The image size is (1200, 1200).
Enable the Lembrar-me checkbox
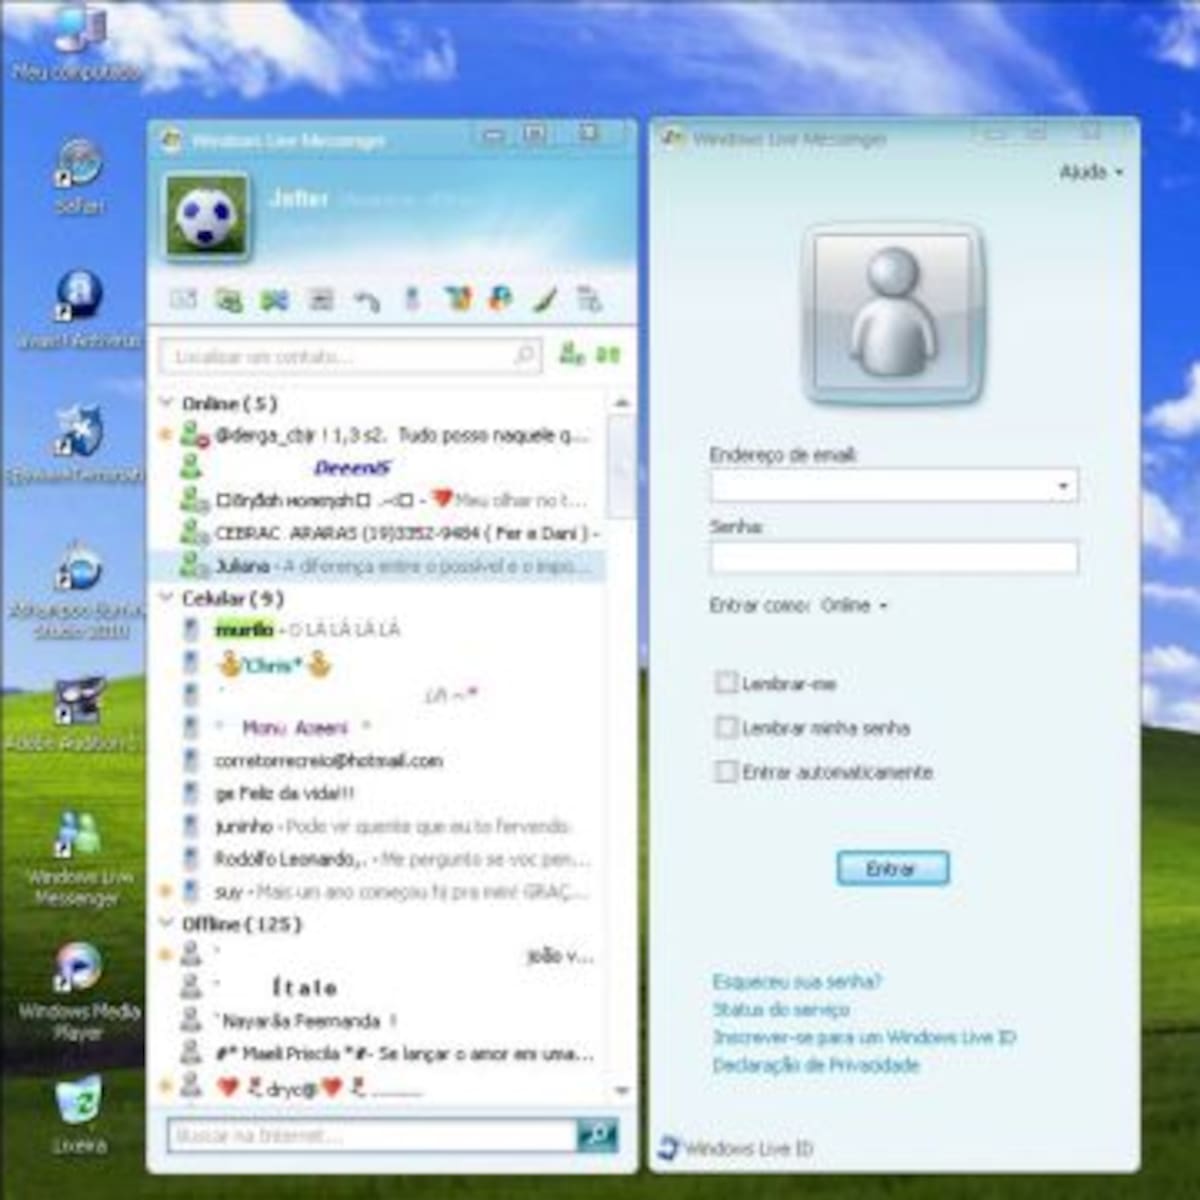click(x=726, y=683)
